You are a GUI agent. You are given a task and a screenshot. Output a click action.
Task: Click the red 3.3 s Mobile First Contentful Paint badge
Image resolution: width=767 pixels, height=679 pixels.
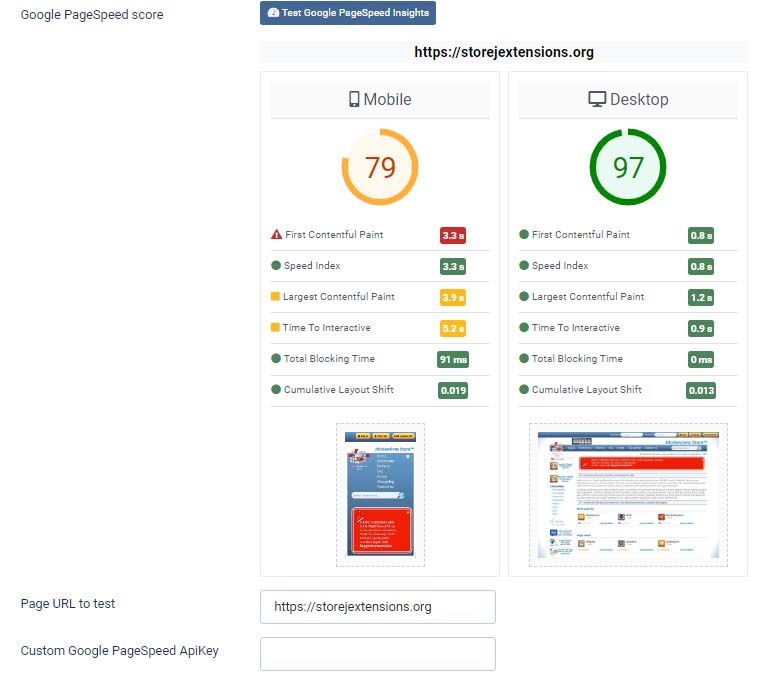(453, 235)
